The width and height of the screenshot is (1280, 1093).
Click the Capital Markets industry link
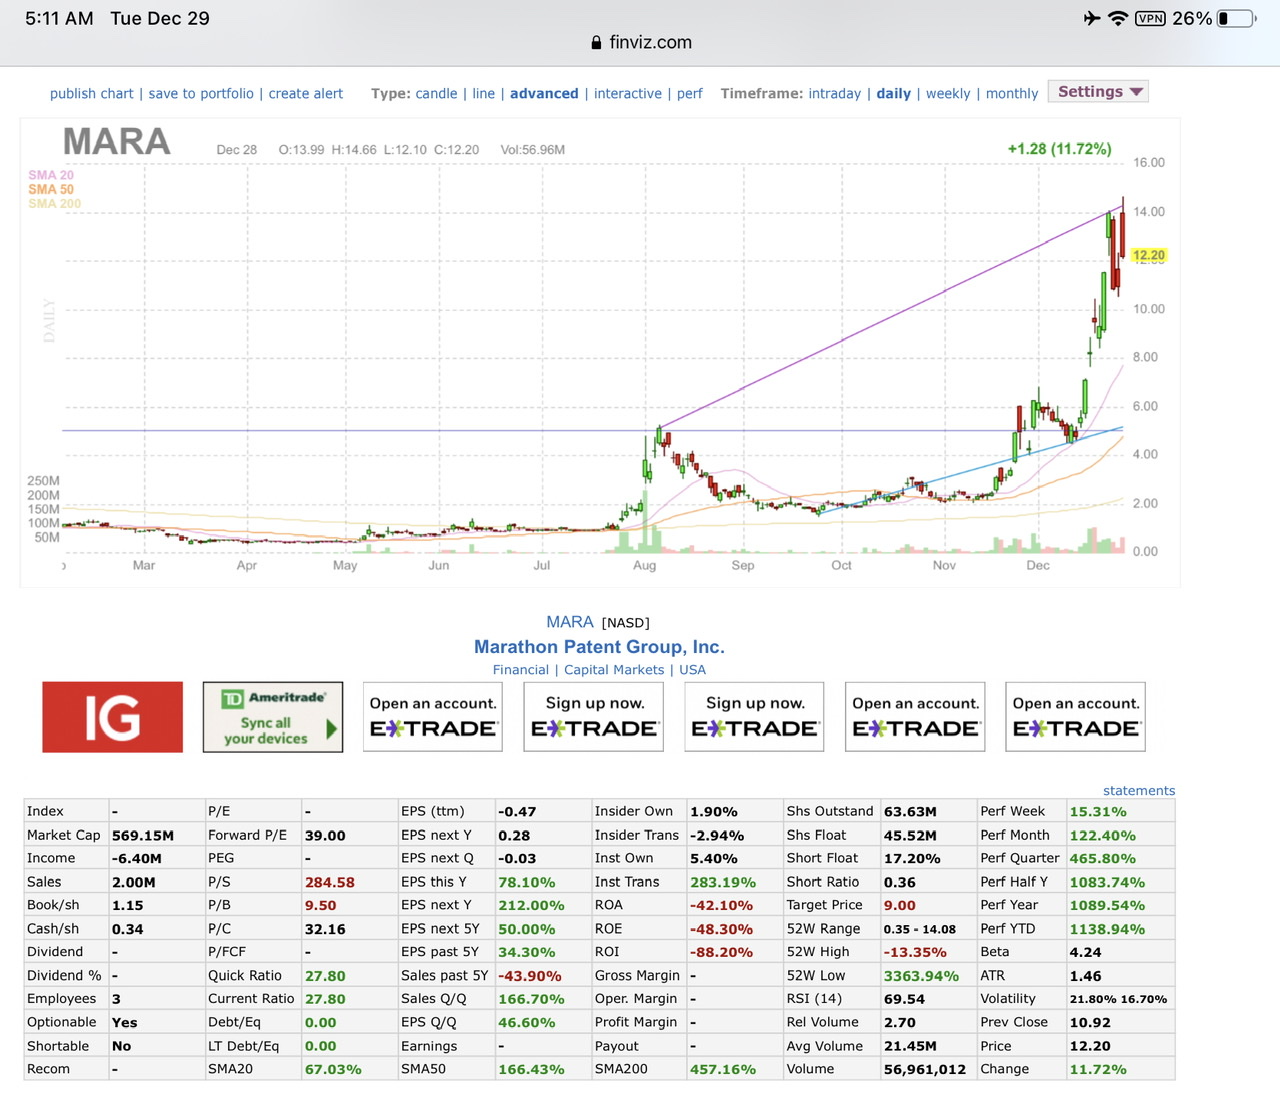click(614, 670)
